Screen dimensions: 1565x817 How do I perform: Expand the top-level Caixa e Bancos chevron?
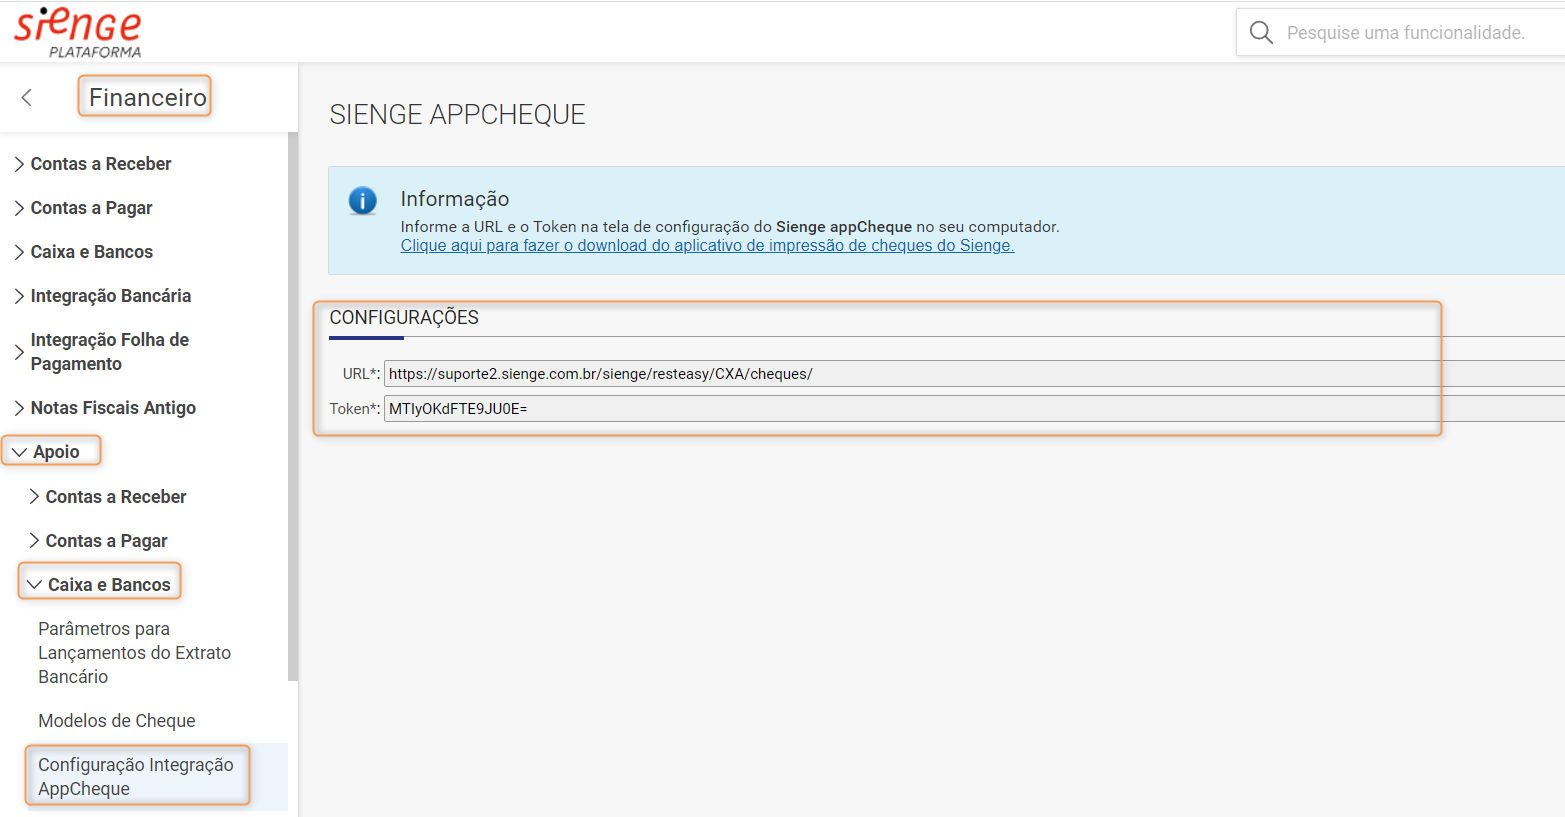click(19, 252)
